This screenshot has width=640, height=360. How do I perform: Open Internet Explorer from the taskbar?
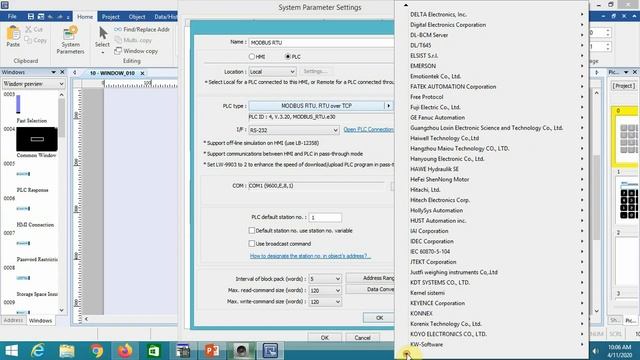(x=38, y=351)
